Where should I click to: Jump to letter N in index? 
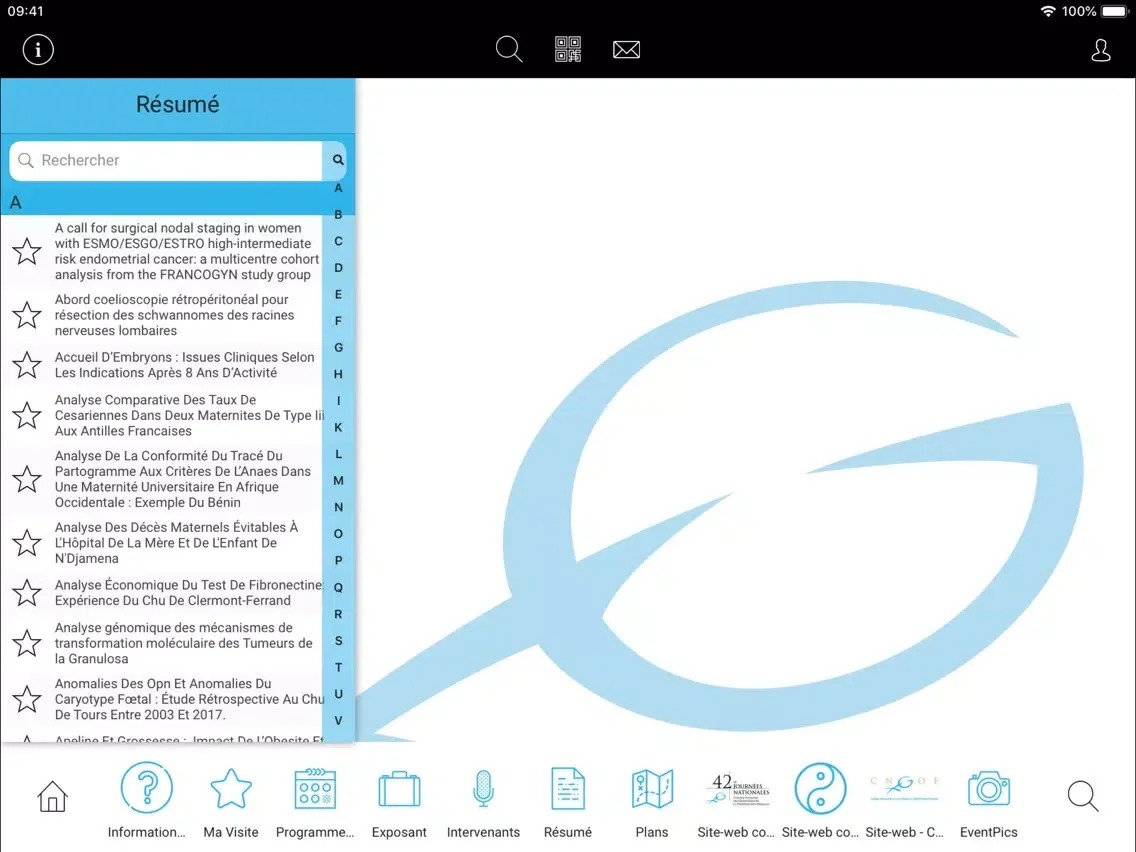[338, 508]
